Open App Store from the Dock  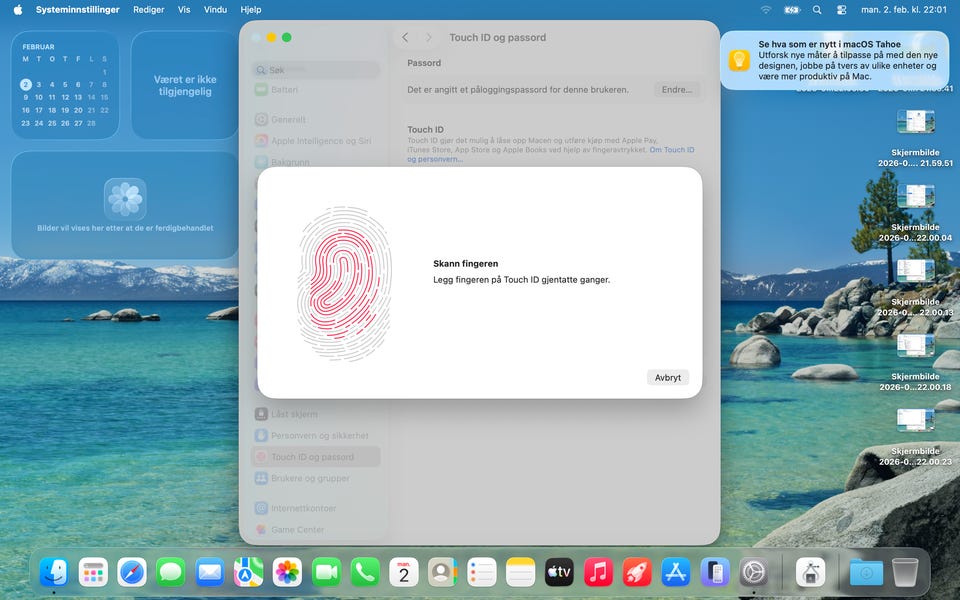pyautogui.click(x=676, y=572)
